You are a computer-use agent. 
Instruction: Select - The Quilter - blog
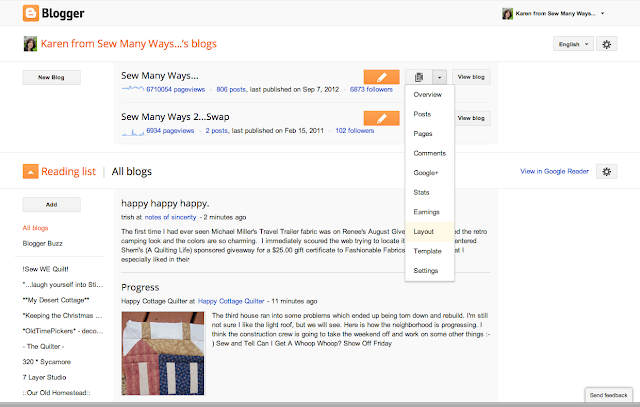(43, 347)
